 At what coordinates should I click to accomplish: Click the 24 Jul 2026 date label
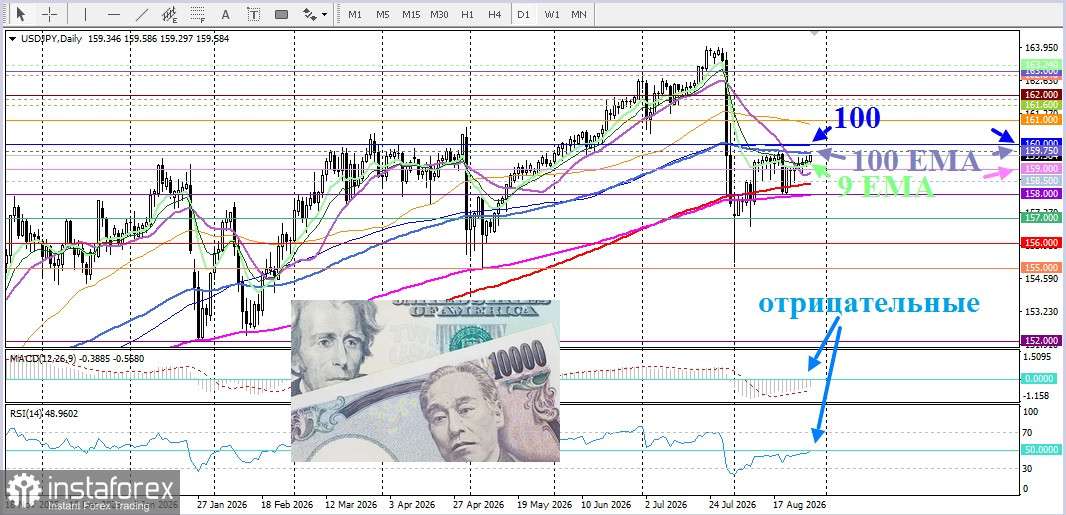[732, 505]
